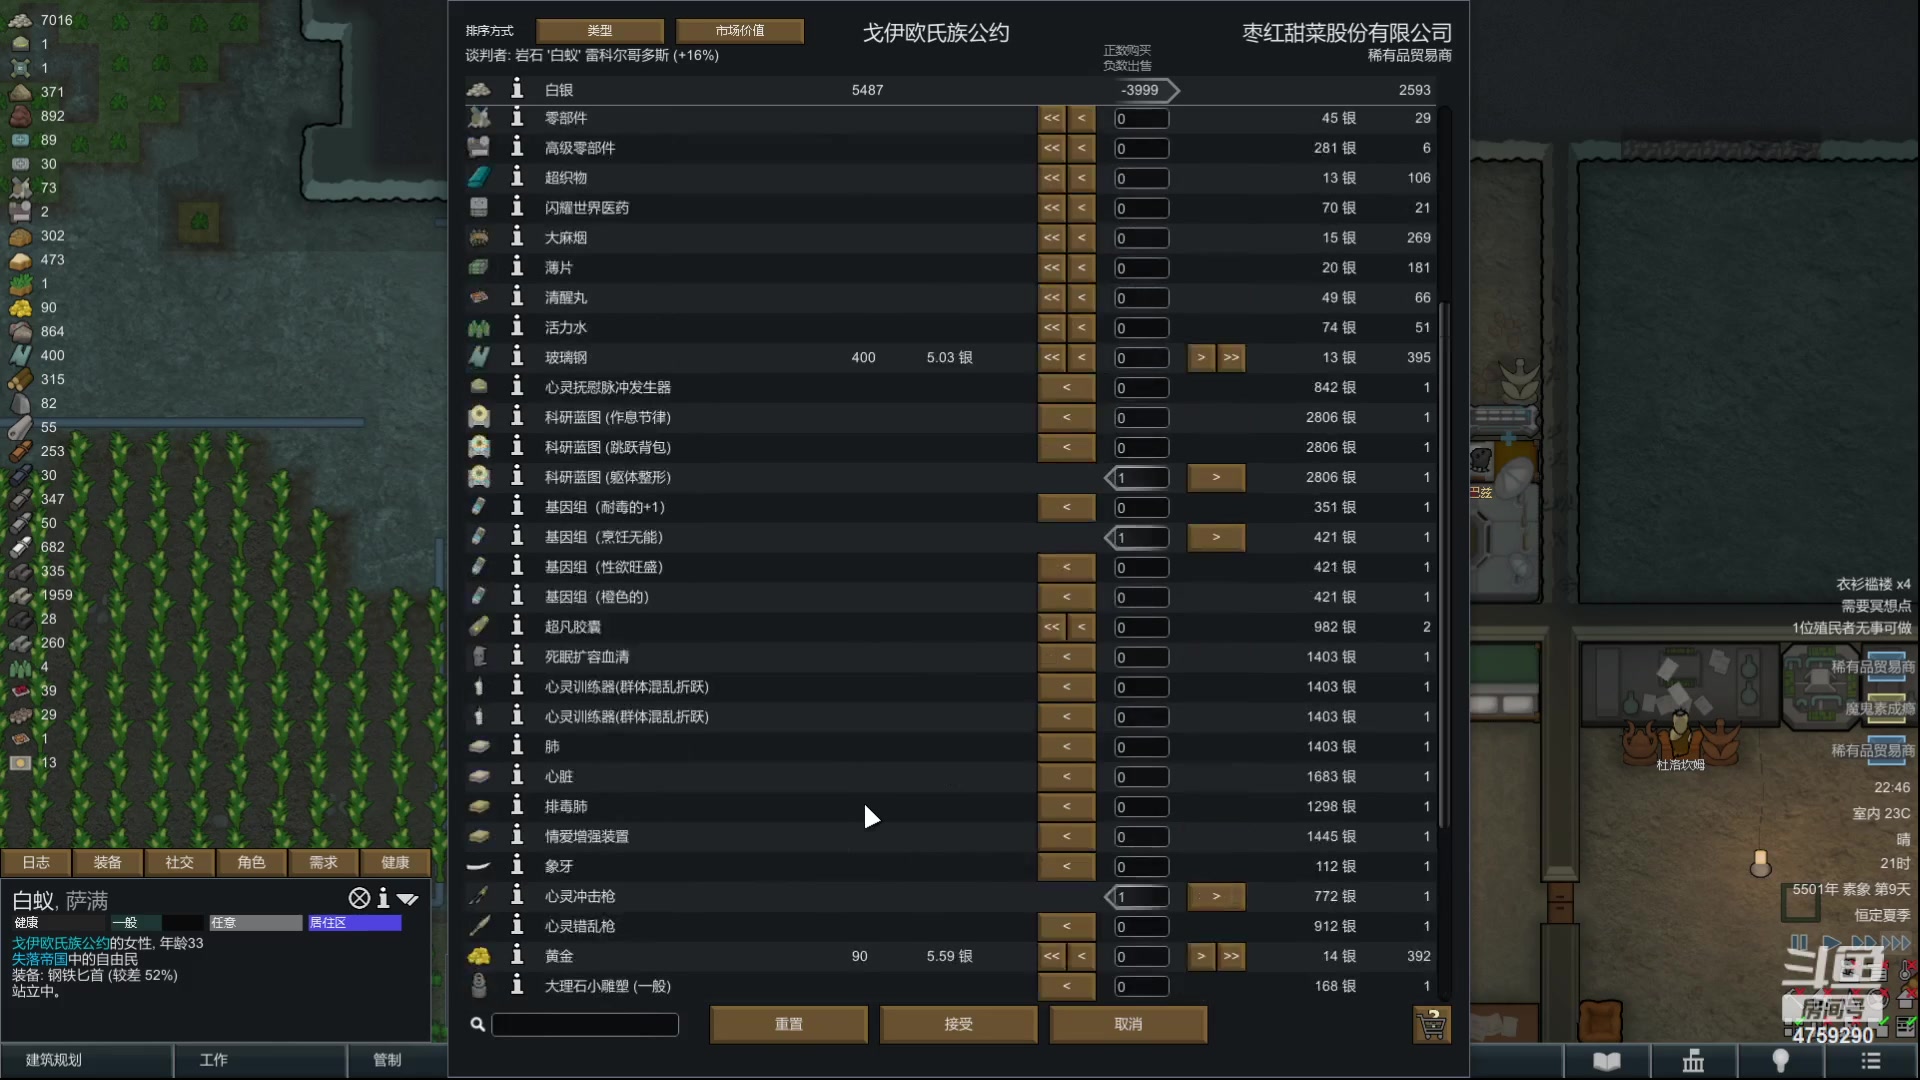Edit quantity field for 大麻烟

point(1141,238)
